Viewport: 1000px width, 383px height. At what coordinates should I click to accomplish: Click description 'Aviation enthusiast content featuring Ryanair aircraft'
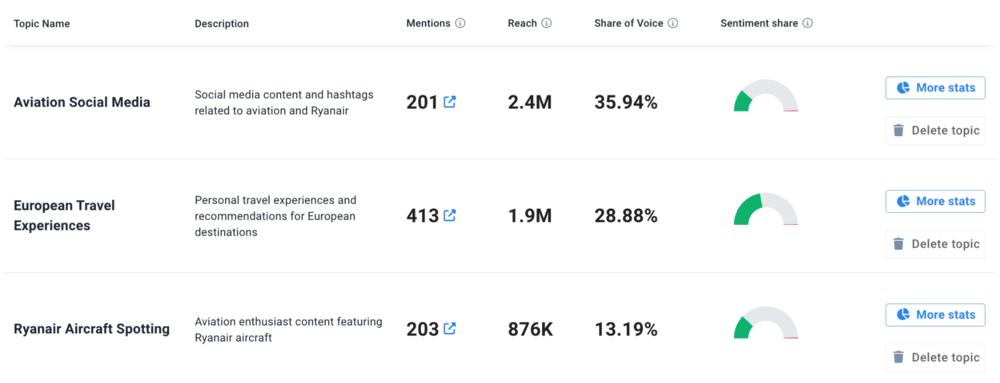(288, 329)
